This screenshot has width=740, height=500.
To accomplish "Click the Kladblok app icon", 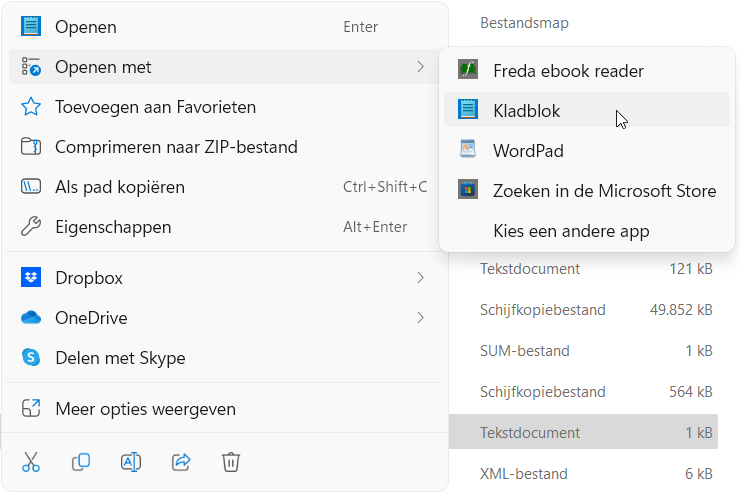I will (x=468, y=110).
